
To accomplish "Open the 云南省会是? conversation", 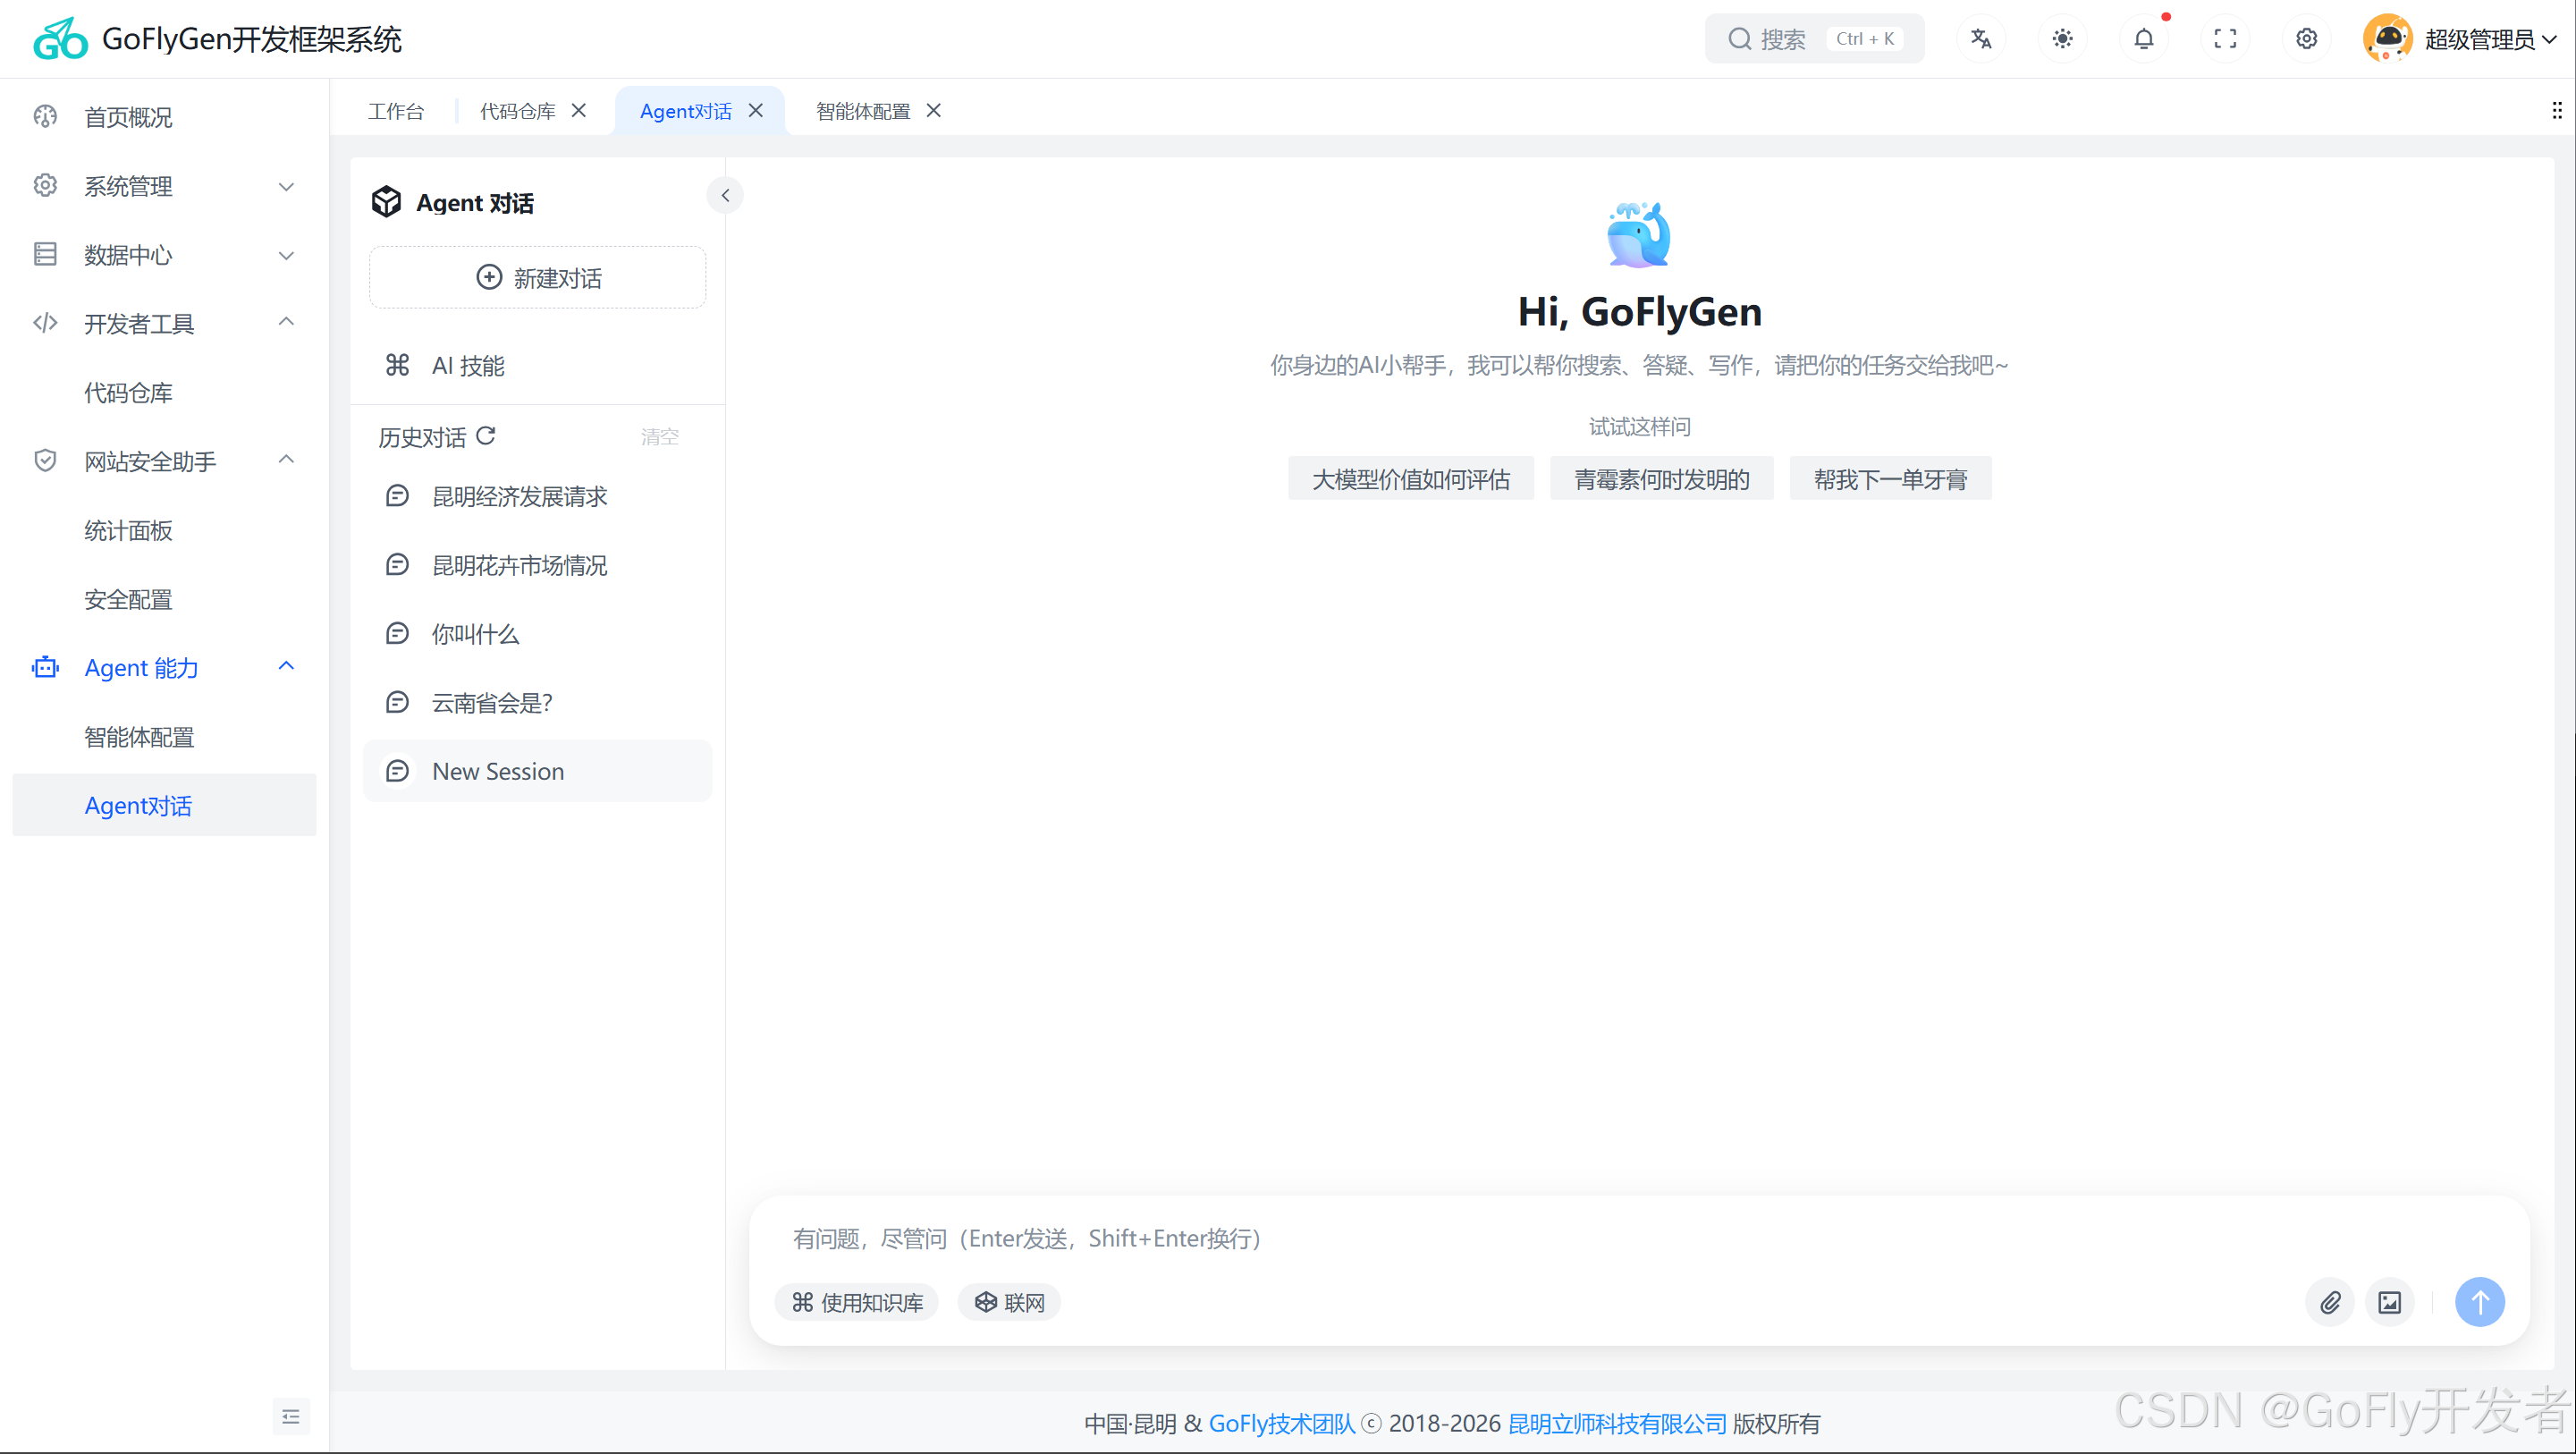I will 538,702.
